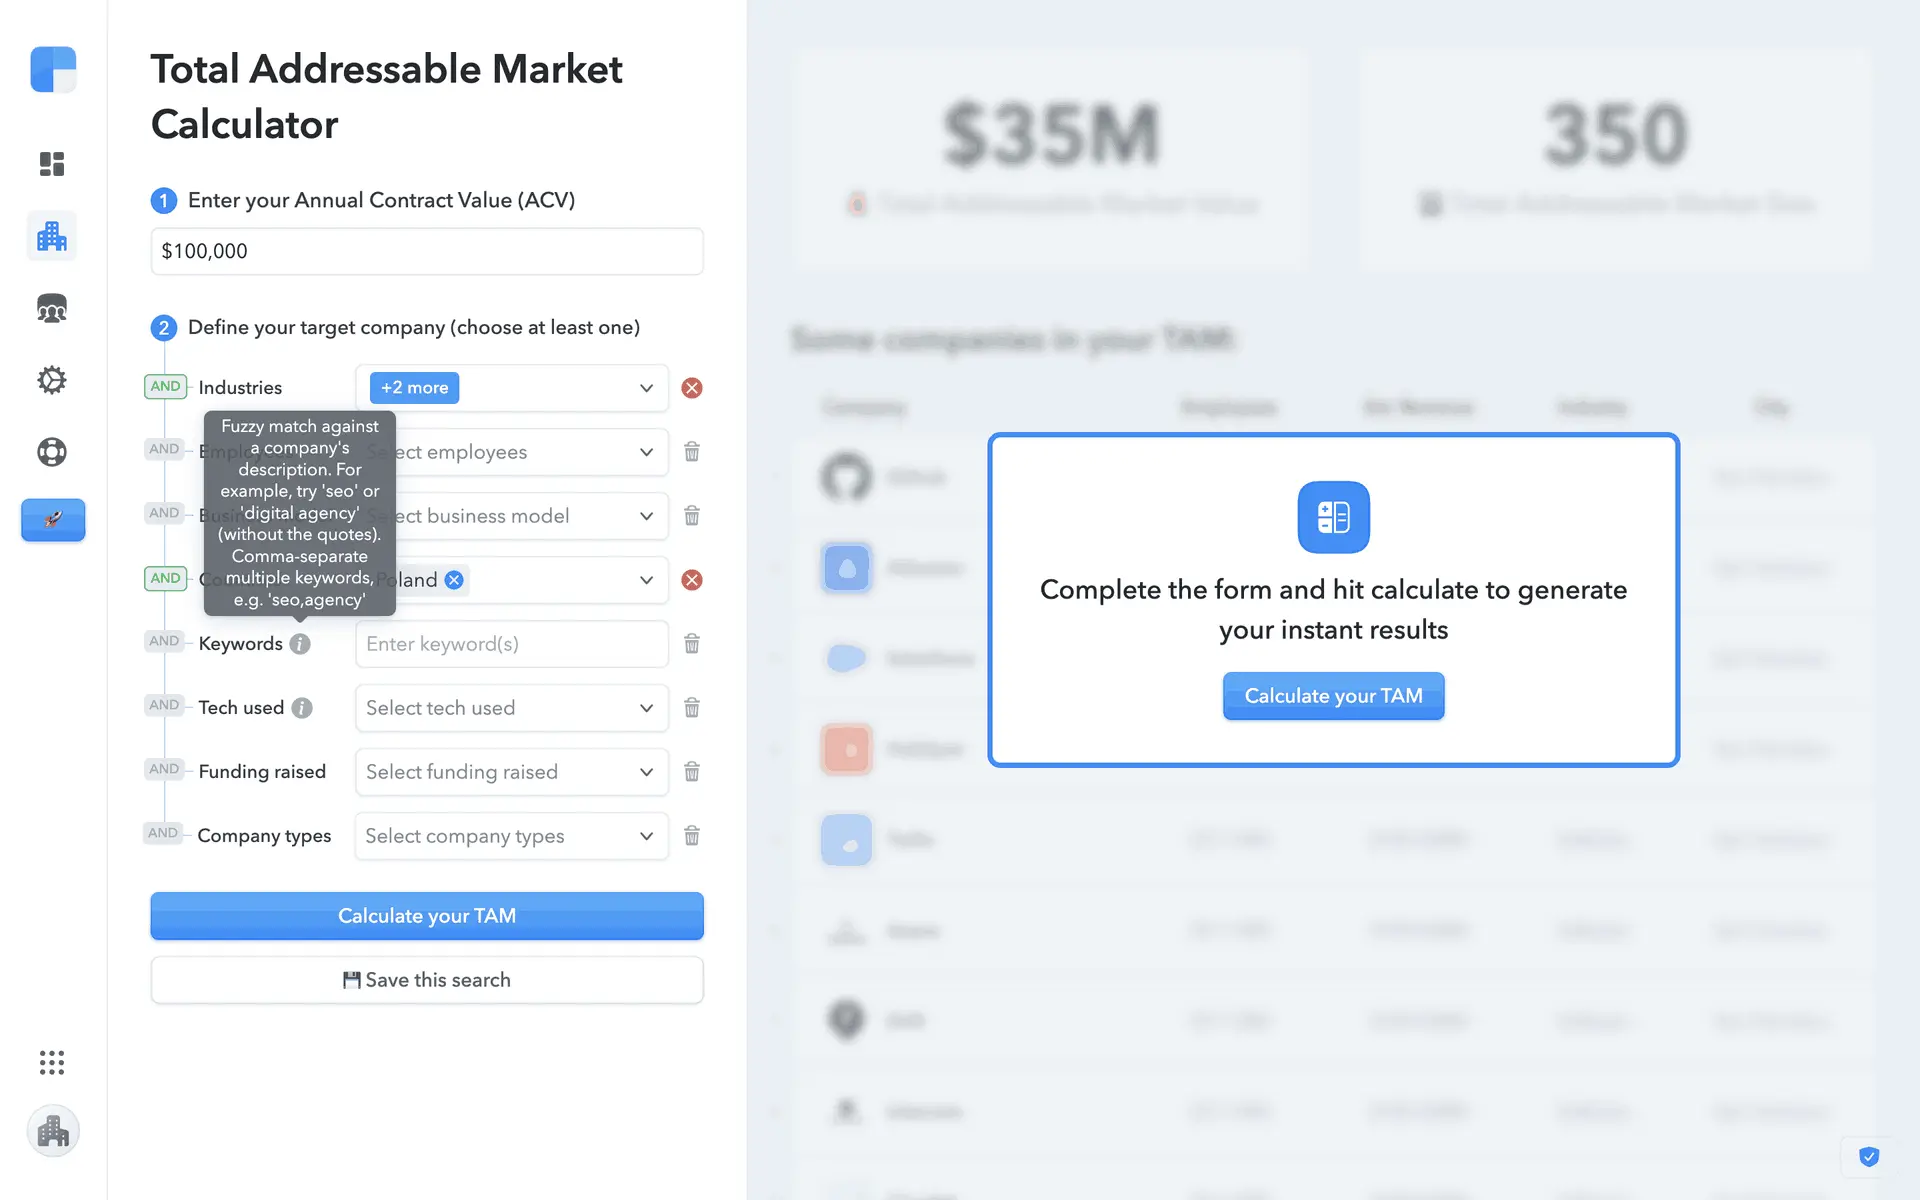The image size is (1920, 1200).
Task: Open the Select funding raised dropdown
Action: click(511, 772)
